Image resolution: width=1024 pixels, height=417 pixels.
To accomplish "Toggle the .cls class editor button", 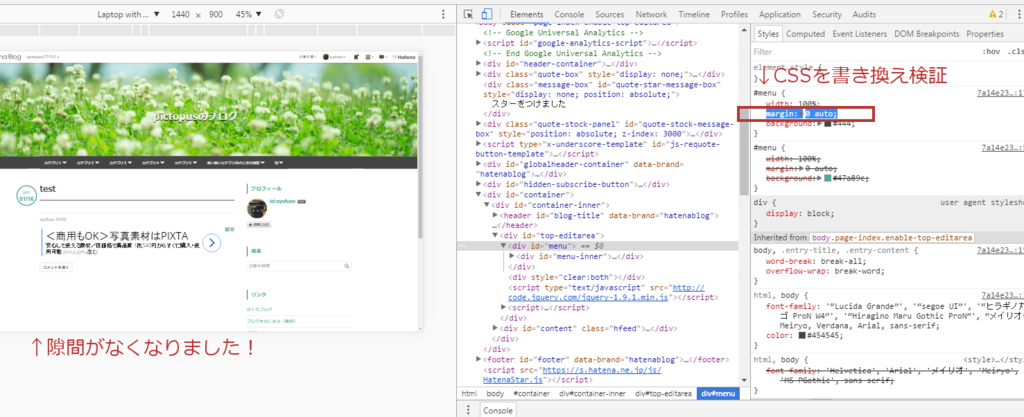I will coord(1015,52).
